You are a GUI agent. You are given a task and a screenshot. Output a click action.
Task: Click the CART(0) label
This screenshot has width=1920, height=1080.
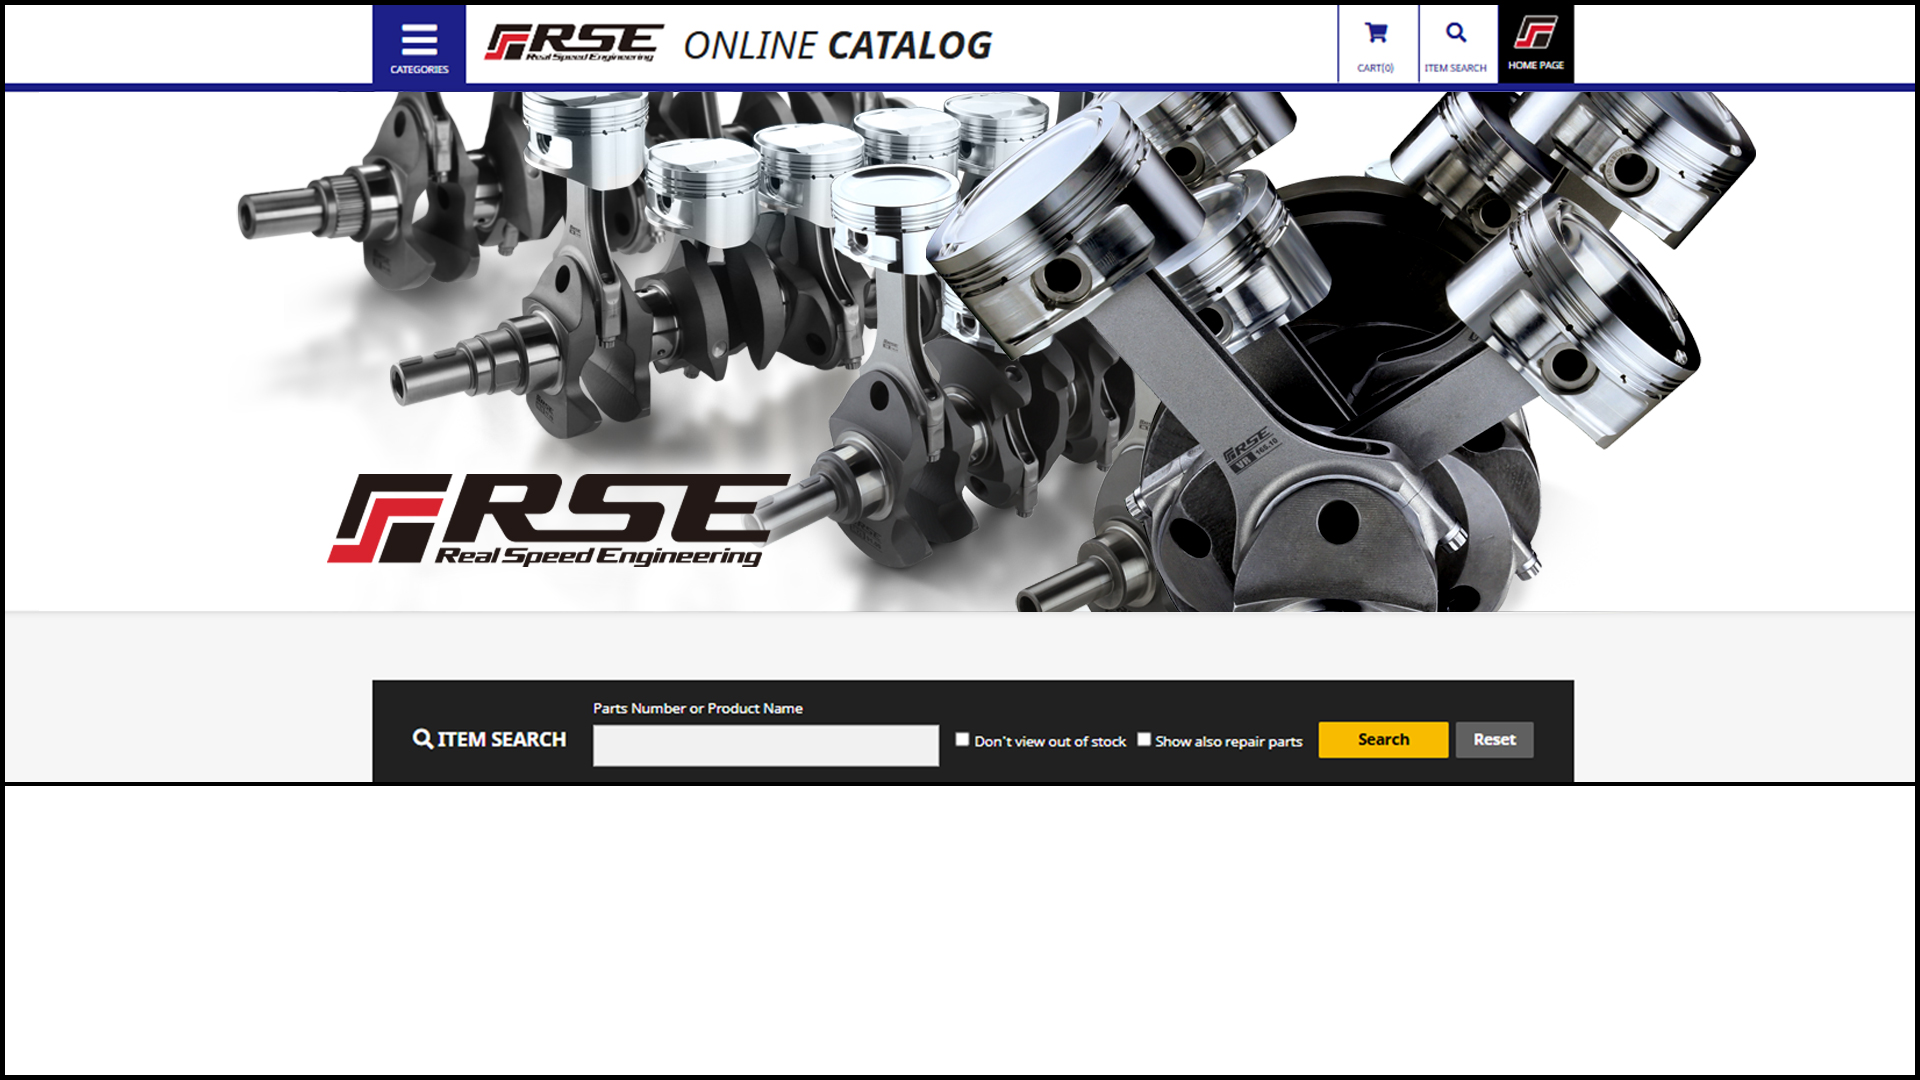click(1375, 68)
